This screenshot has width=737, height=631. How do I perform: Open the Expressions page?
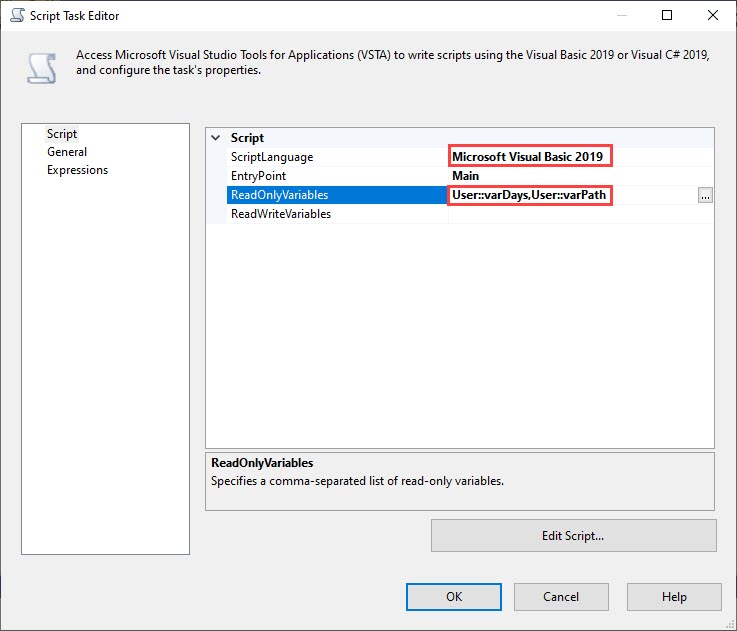pos(77,170)
